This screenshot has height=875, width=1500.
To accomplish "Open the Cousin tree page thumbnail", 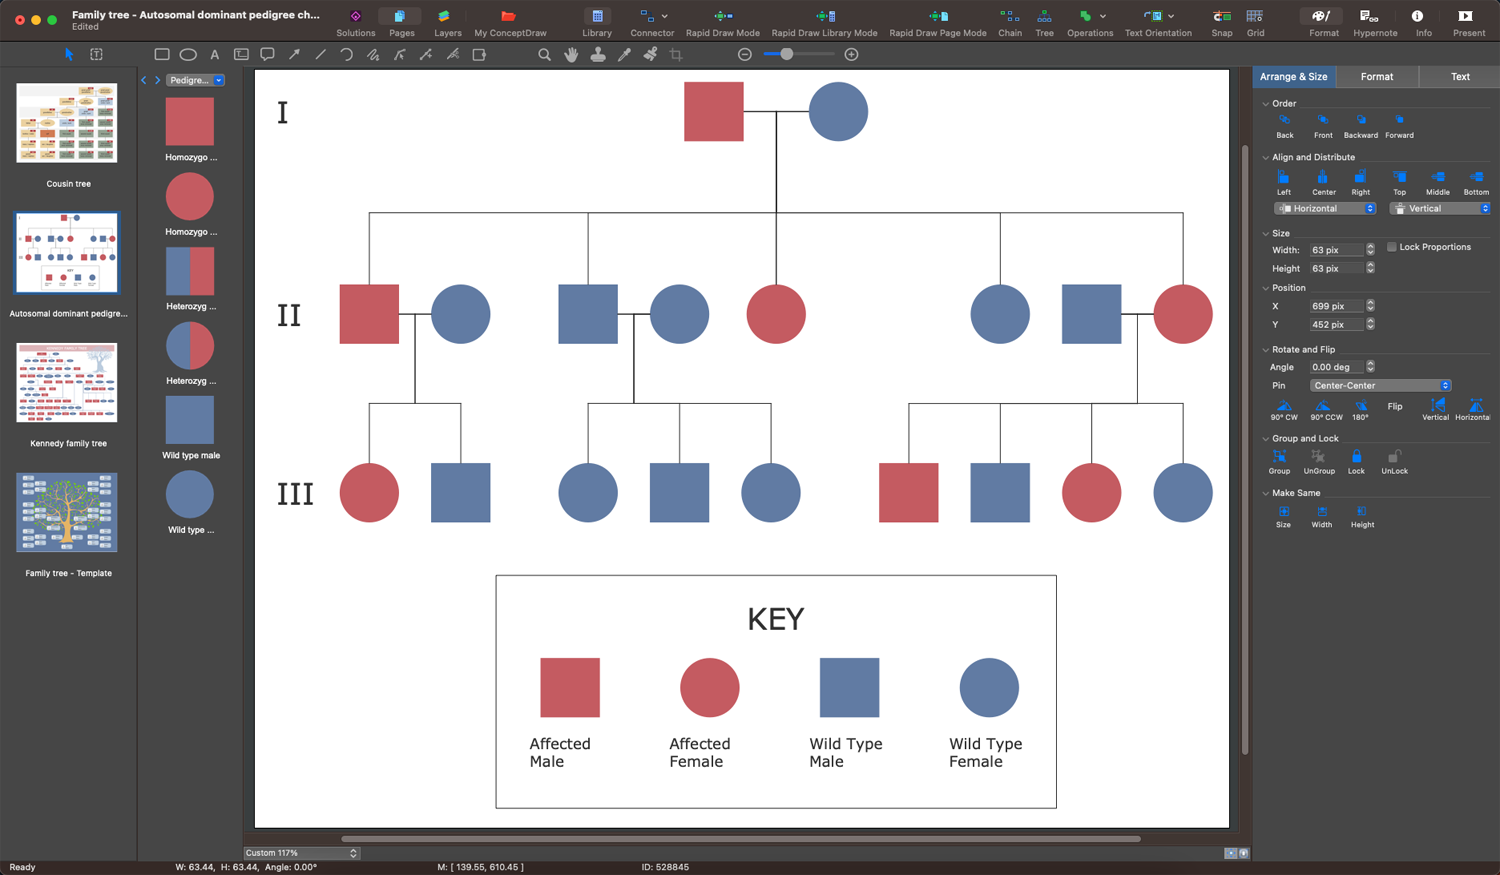I will point(67,123).
